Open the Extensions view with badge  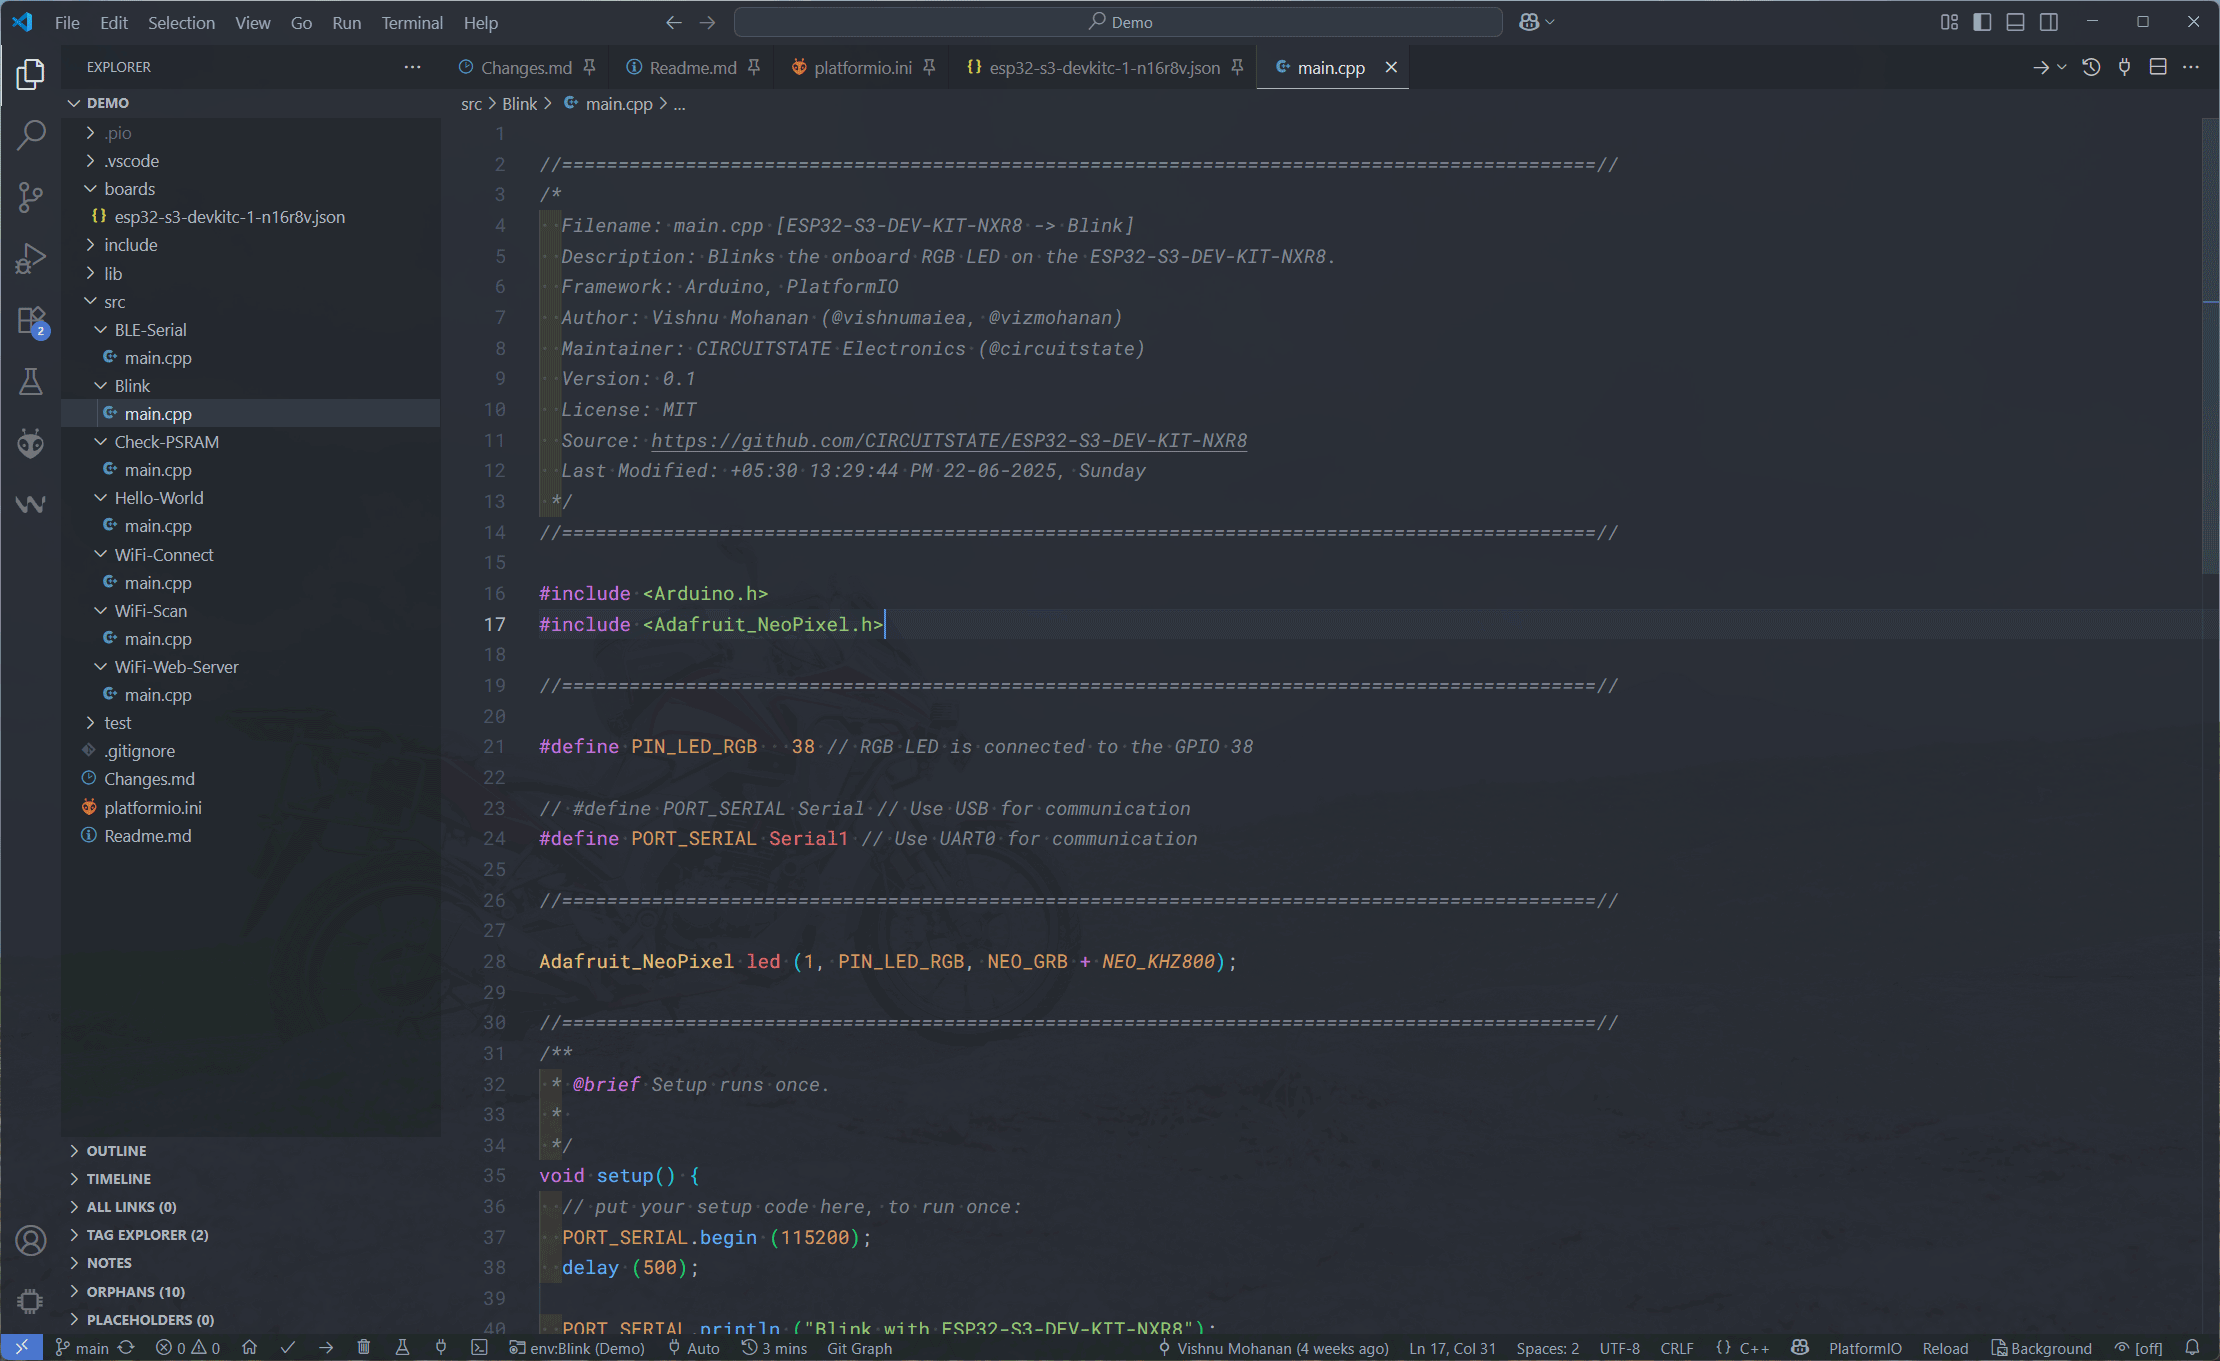31,322
